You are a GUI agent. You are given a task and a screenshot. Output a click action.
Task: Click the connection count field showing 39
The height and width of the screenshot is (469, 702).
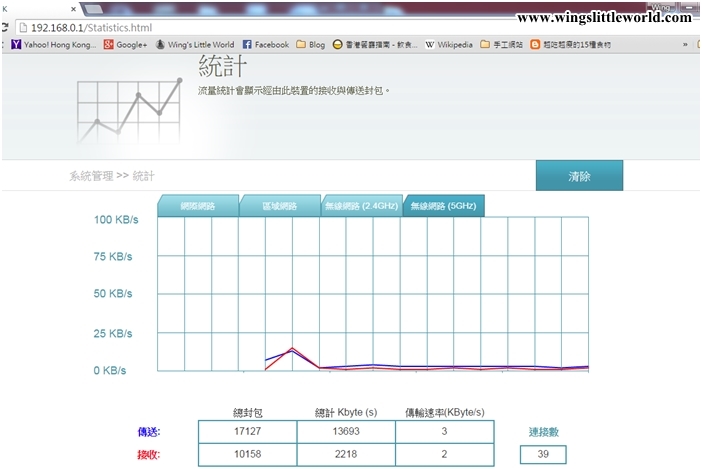(x=543, y=455)
